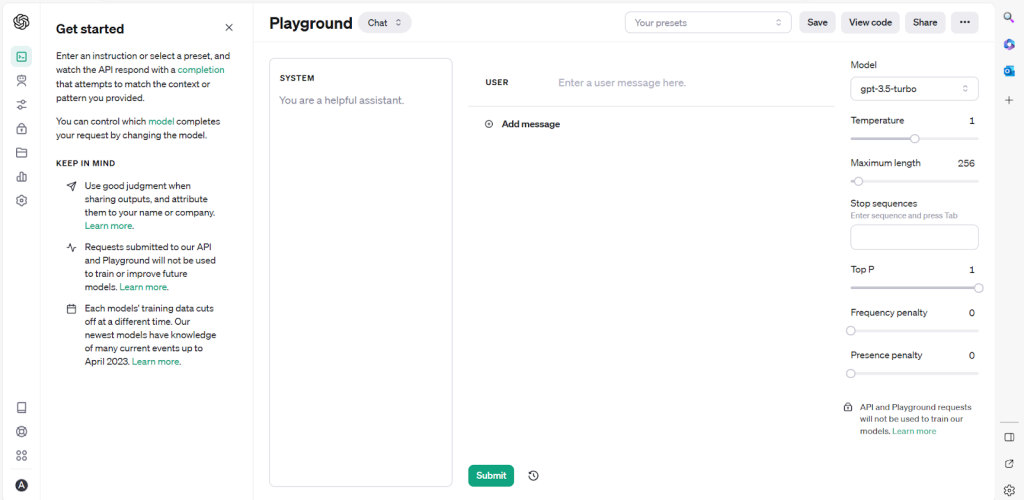Click the history clock icon next to Submit

point(534,476)
